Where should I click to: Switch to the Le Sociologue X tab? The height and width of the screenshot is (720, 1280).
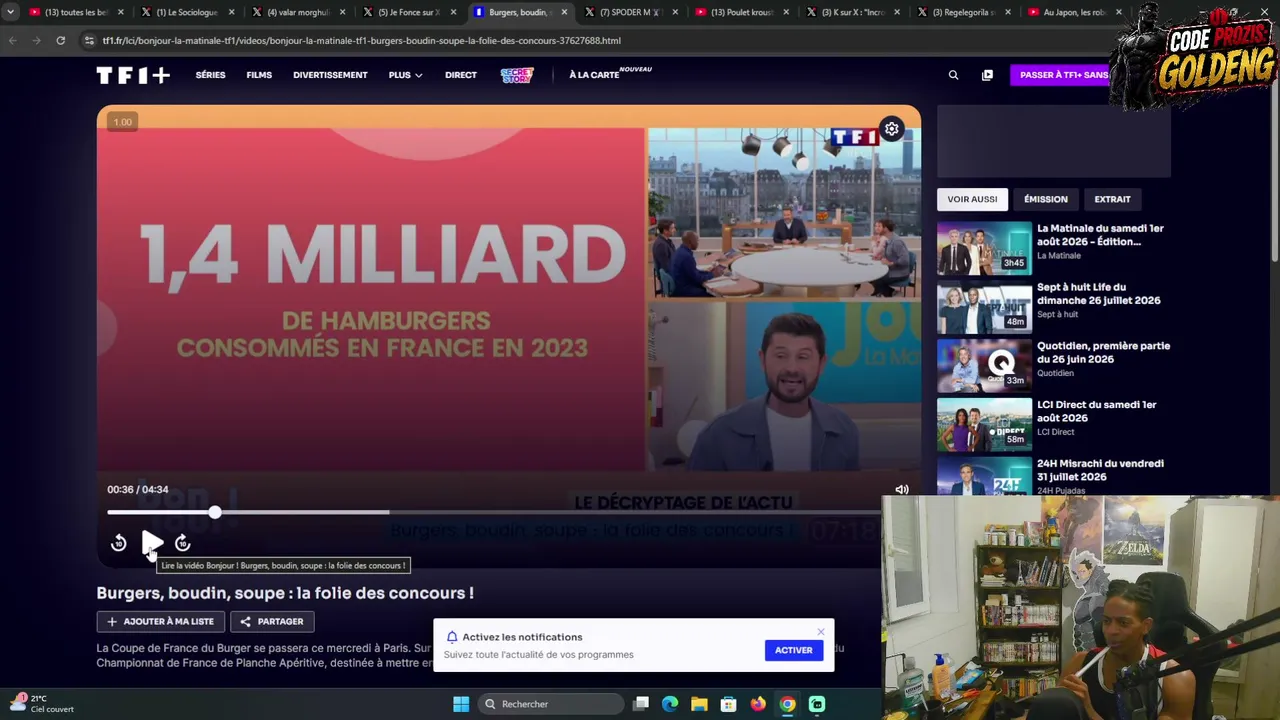tap(187, 12)
